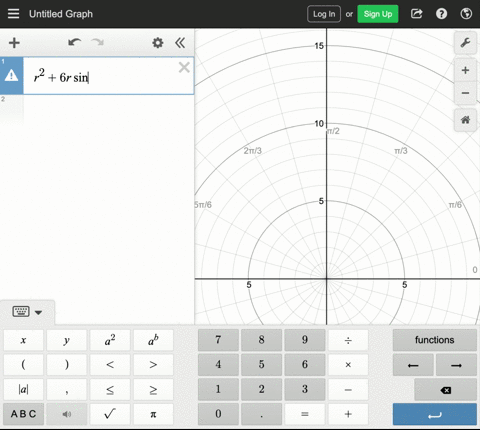Viewport: 480px width, 430px height.
Task: Tap the less than key
Action: (x=110, y=365)
